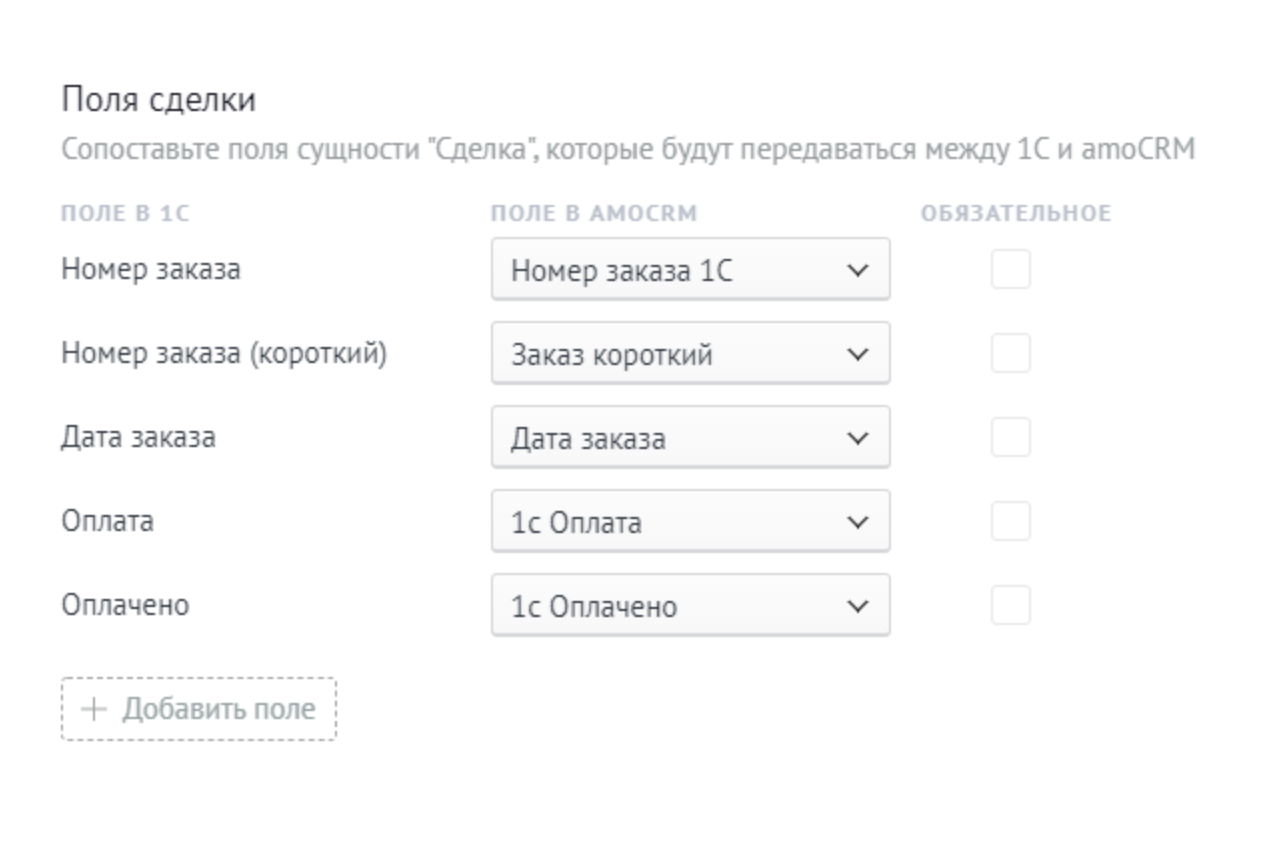Viewport: 1276px width, 844px height.
Task: Click the chevron arrow on Заказ короткий dropdown
Action: click(x=857, y=354)
